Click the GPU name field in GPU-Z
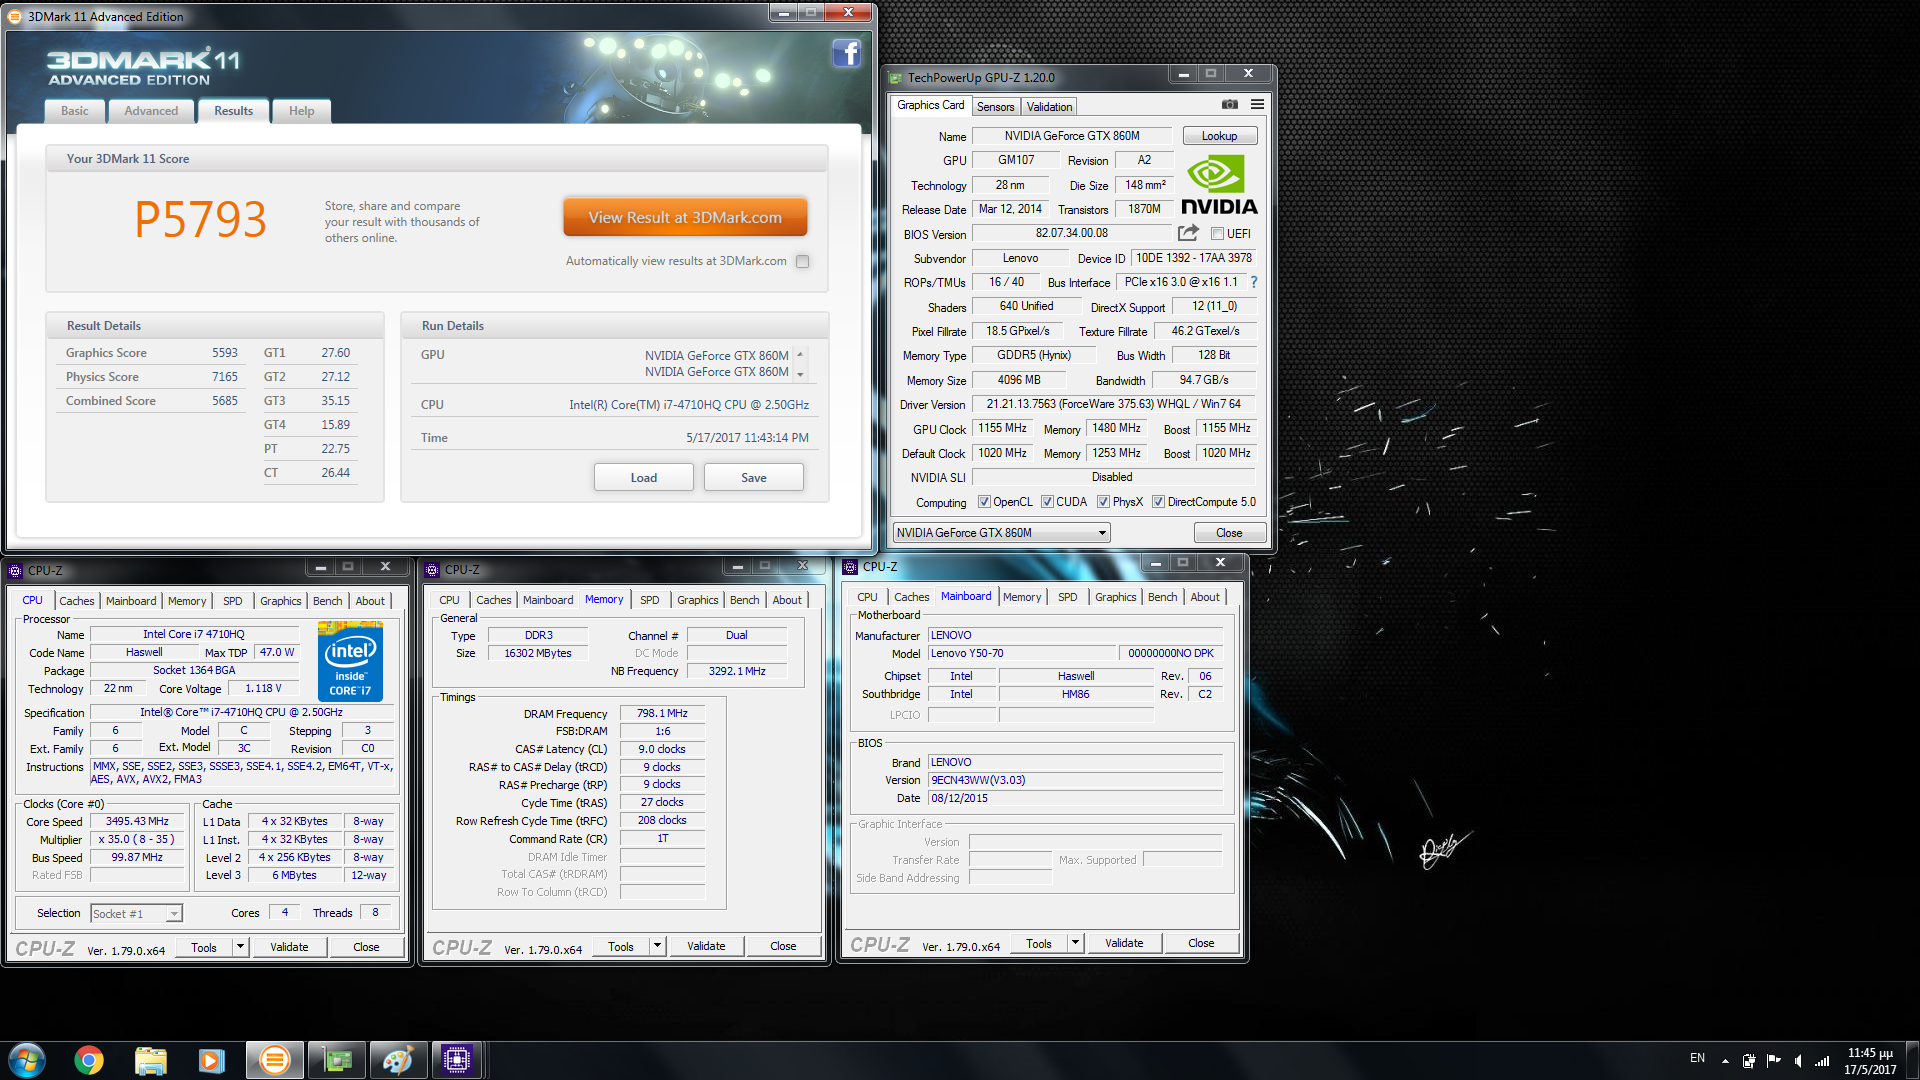The height and width of the screenshot is (1080, 1920). point(1072,136)
